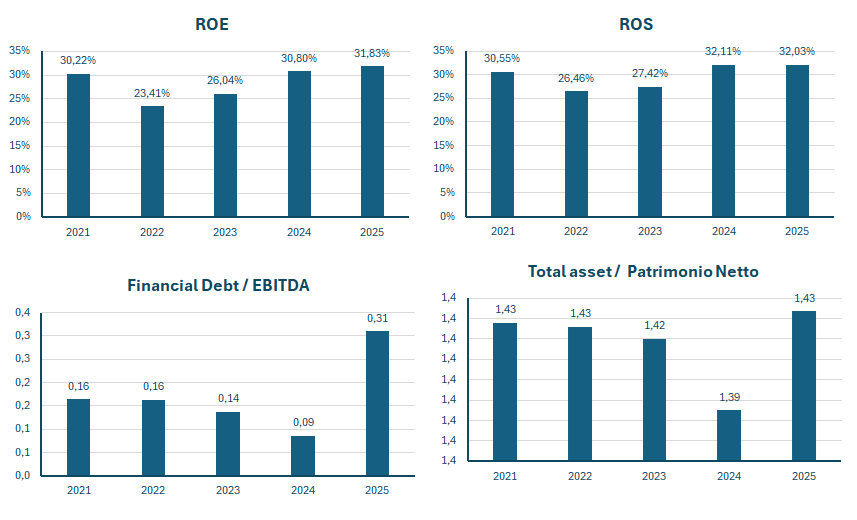Select the 32,03% data label in ROS chart
The width and height of the screenshot is (857, 520).
click(797, 51)
